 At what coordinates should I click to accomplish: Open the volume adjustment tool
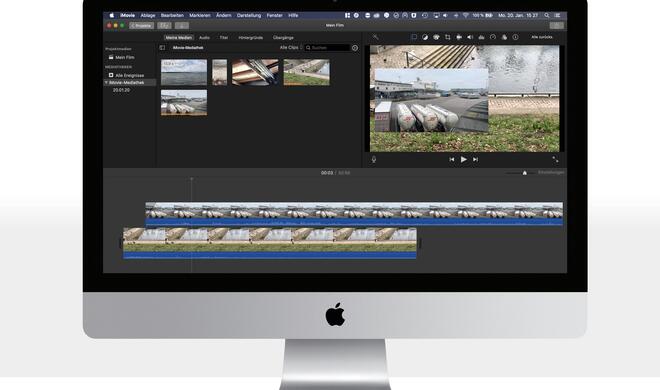470,37
